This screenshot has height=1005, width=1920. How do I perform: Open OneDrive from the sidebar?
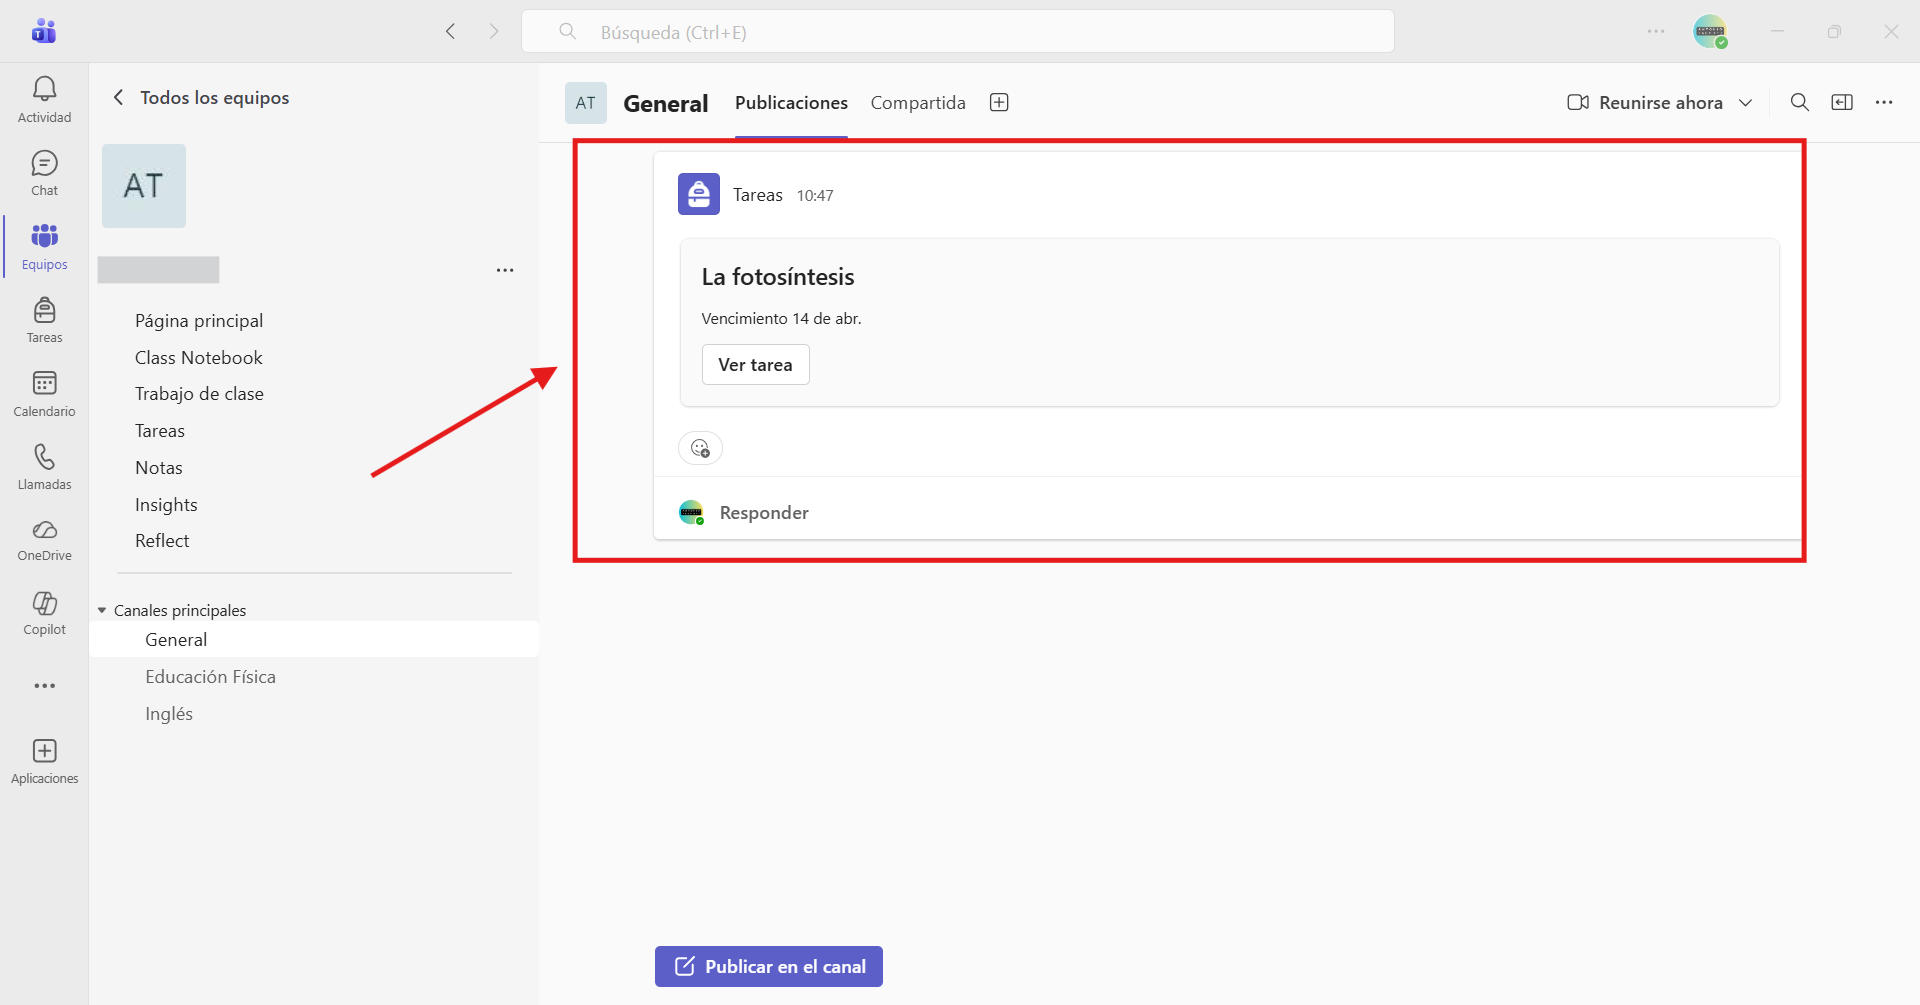pyautogui.click(x=44, y=540)
